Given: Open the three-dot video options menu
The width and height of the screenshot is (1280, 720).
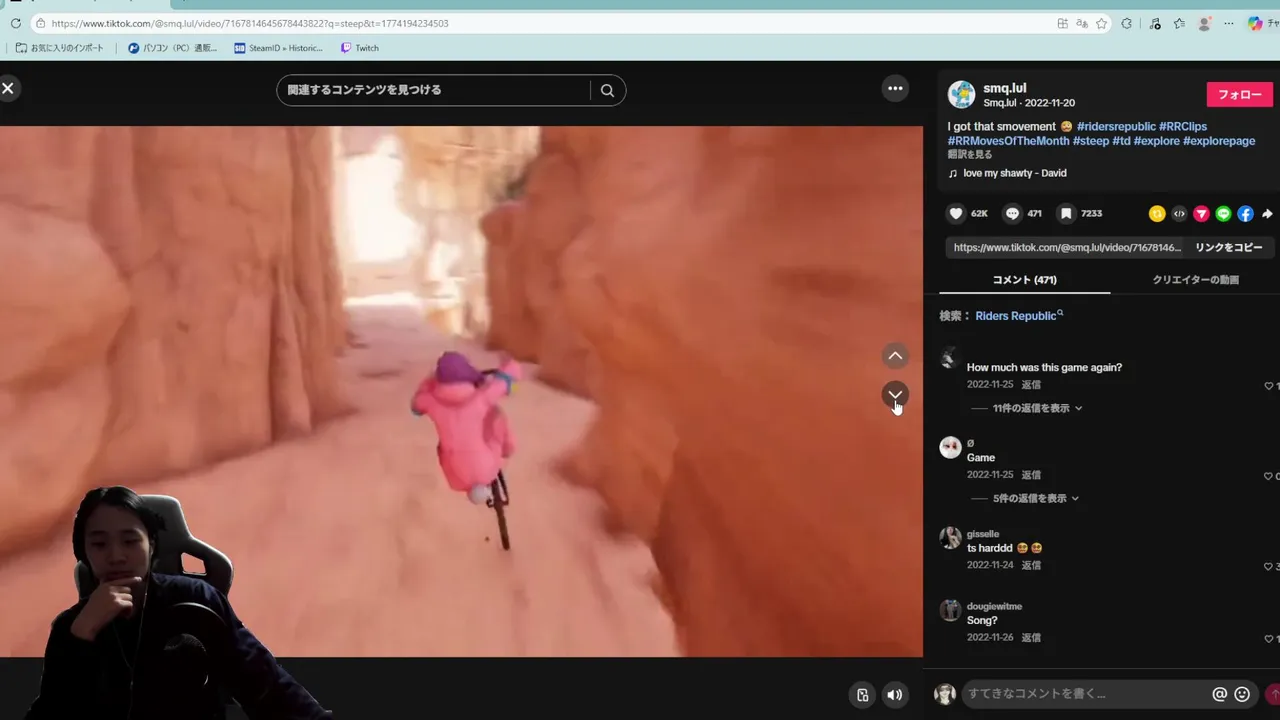Looking at the screenshot, I should click(x=895, y=89).
